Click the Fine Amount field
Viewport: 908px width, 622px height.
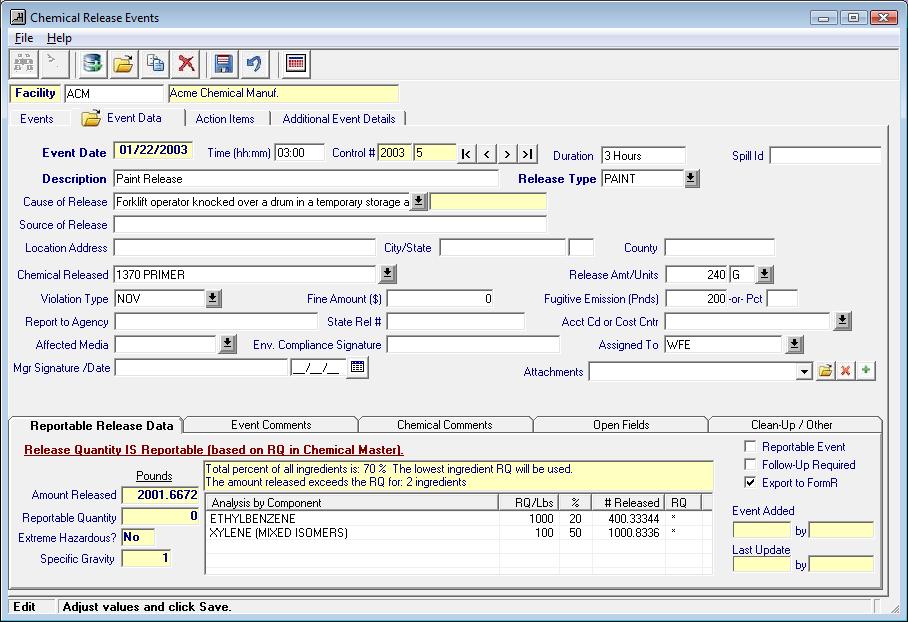tap(440, 298)
